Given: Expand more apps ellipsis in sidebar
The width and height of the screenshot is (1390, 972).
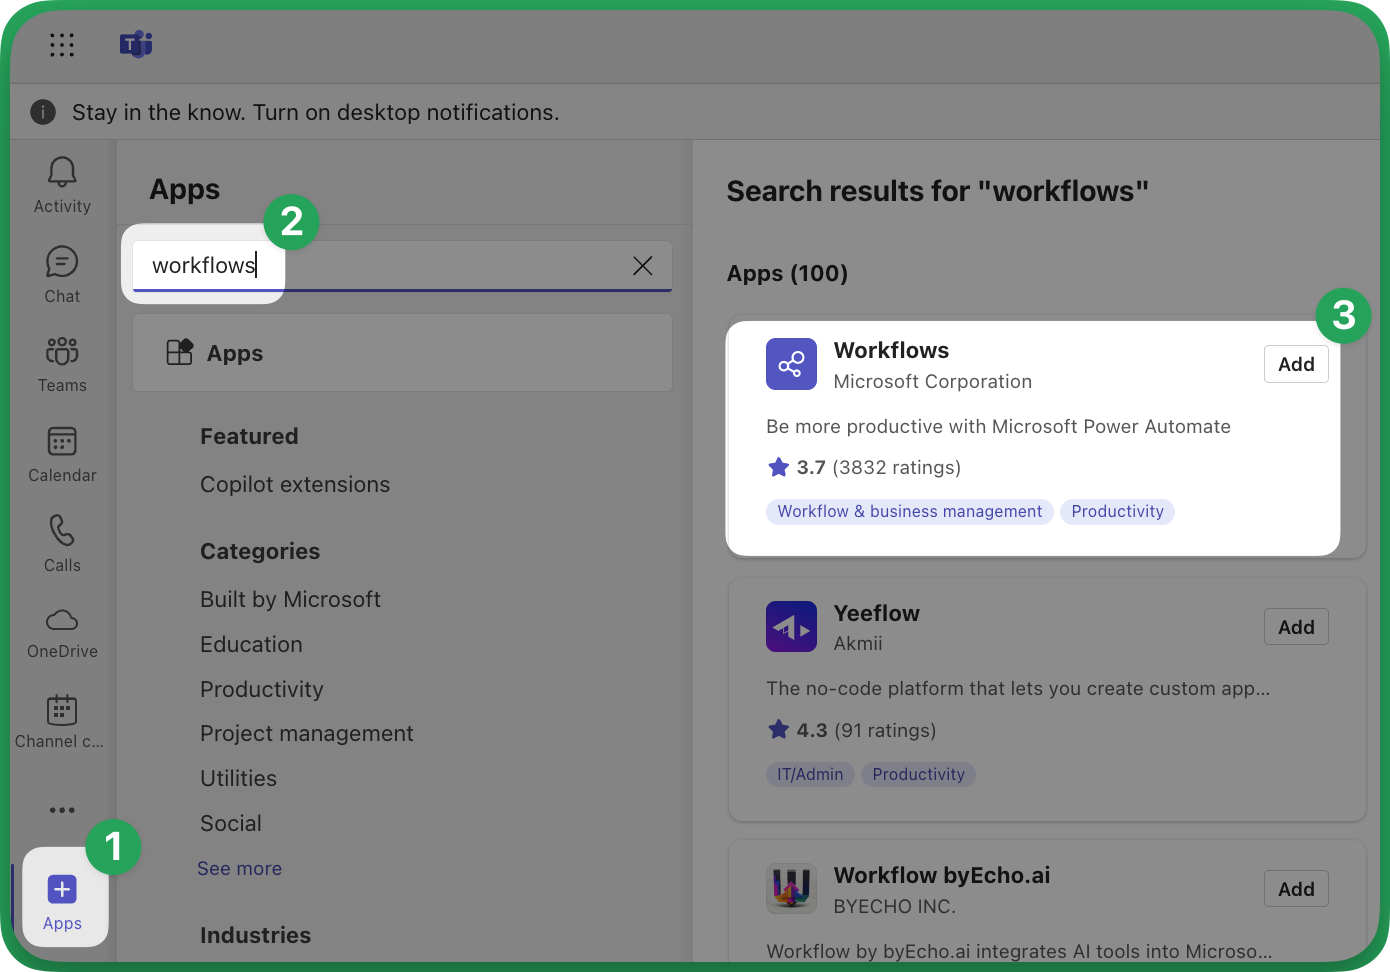Looking at the screenshot, I should [x=62, y=810].
